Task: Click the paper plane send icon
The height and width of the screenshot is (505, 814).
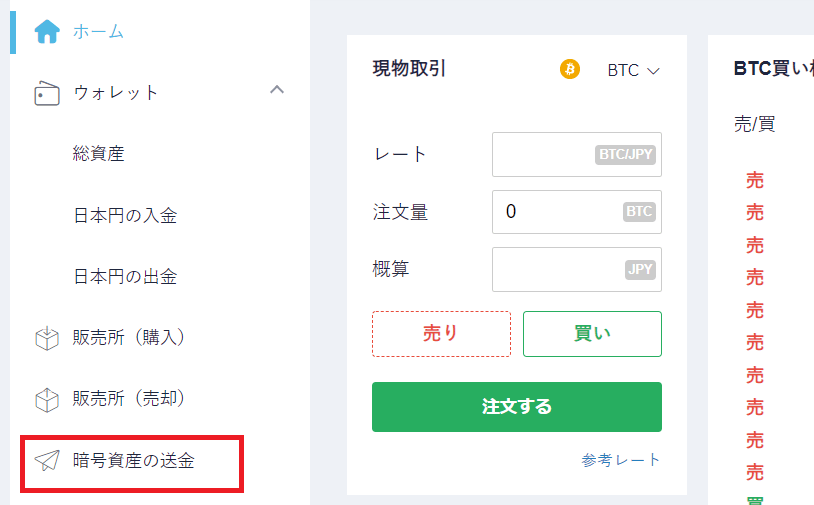Action: tap(47, 460)
